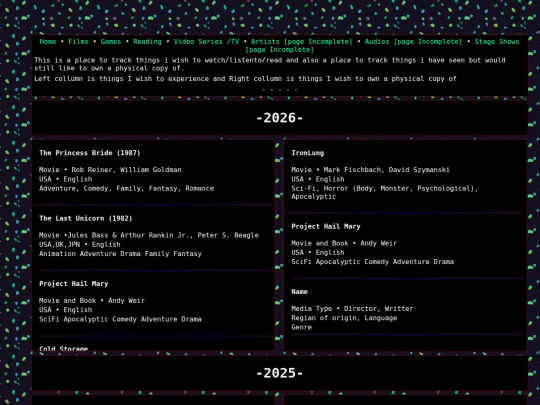Click IronLung 'Sci-Fi, Horror' genre line
This screenshot has width=540, height=405.
pos(384,193)
